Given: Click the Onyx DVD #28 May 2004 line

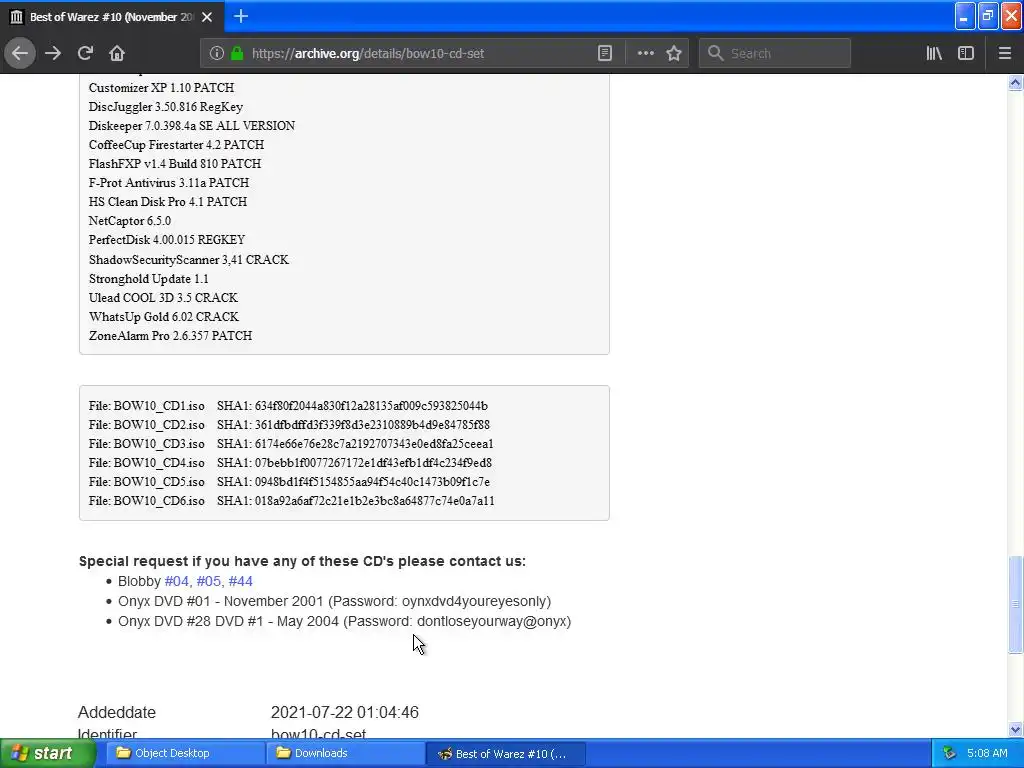Looking at the screenshot, I should (345, 621).
